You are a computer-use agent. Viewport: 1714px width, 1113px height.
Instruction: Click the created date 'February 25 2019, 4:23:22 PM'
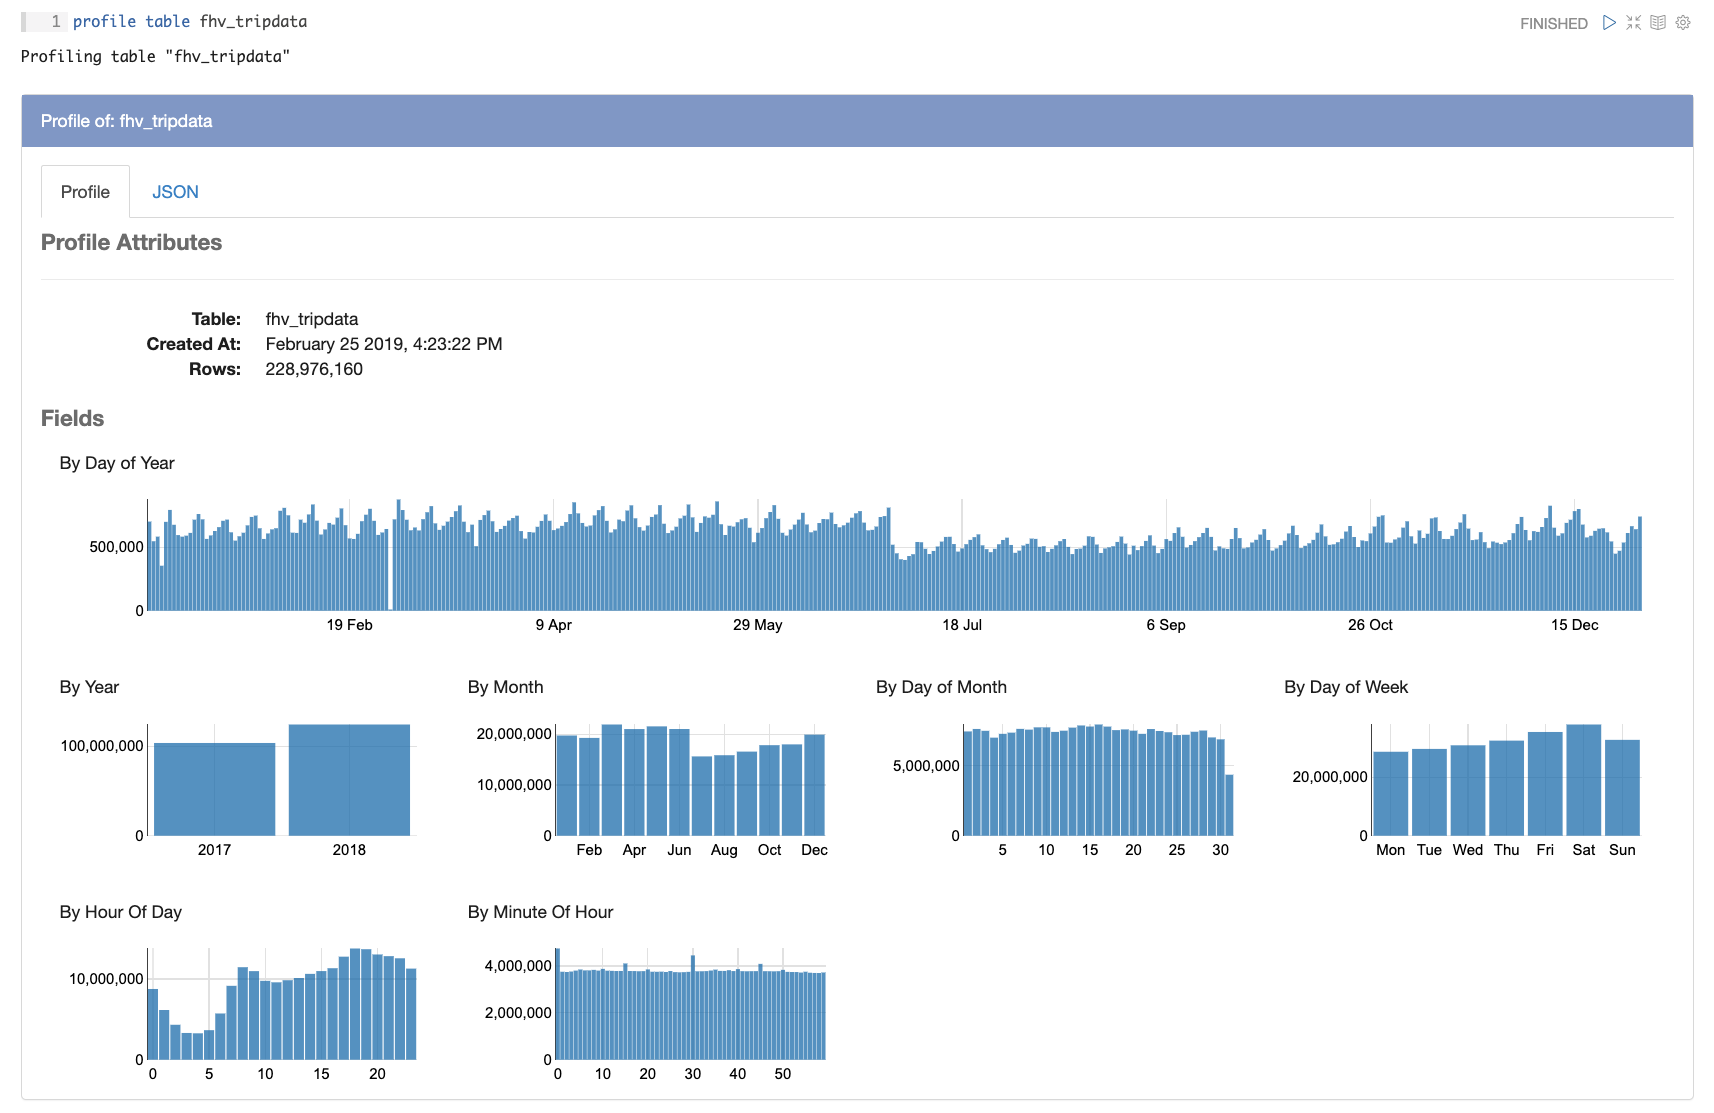tap(384, 344)
